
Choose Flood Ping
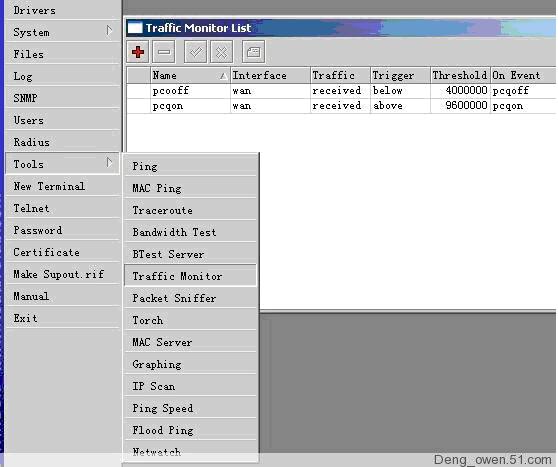point(190,430)
